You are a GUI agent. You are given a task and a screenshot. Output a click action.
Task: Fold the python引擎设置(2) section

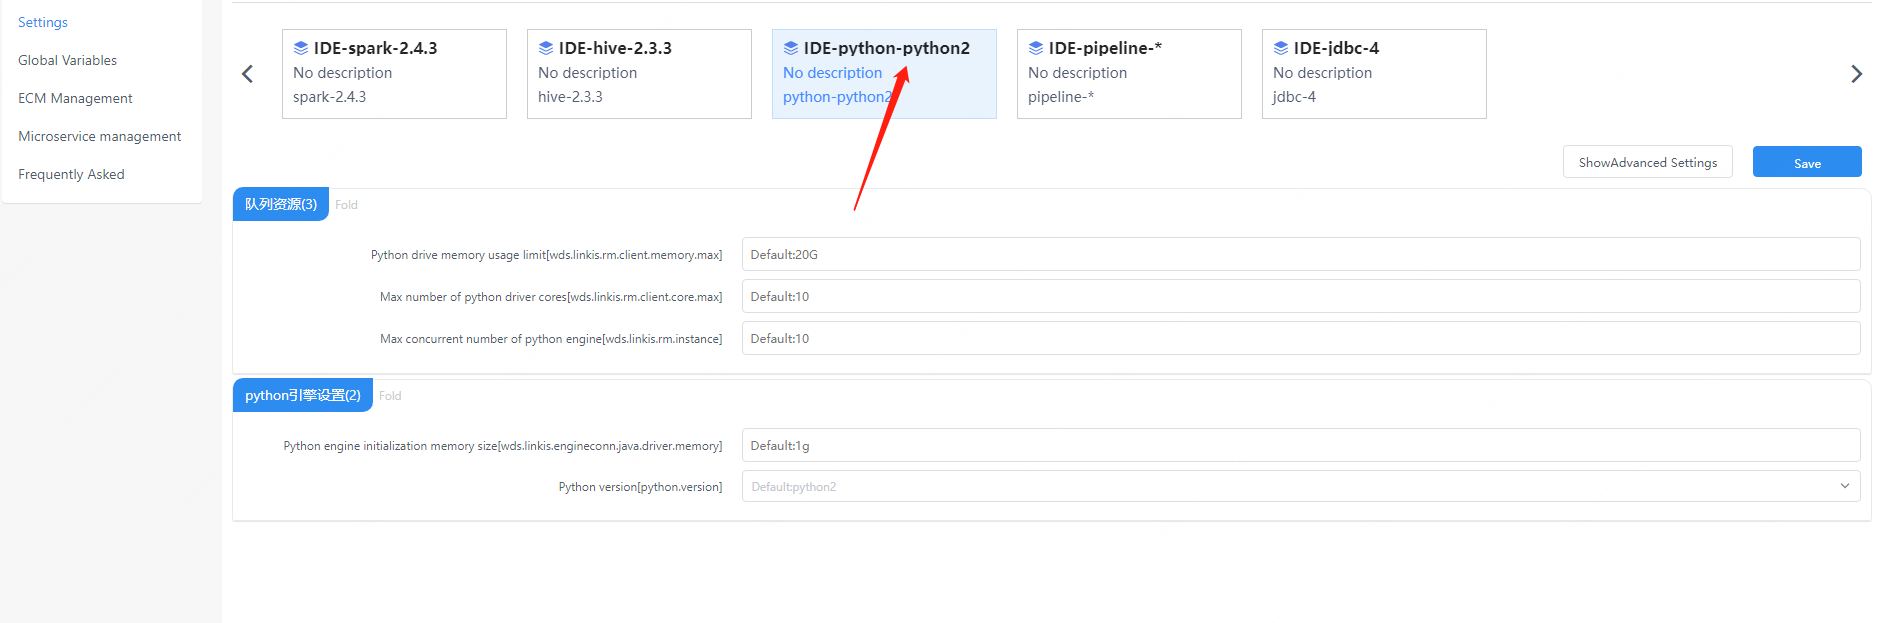(390, 396)
